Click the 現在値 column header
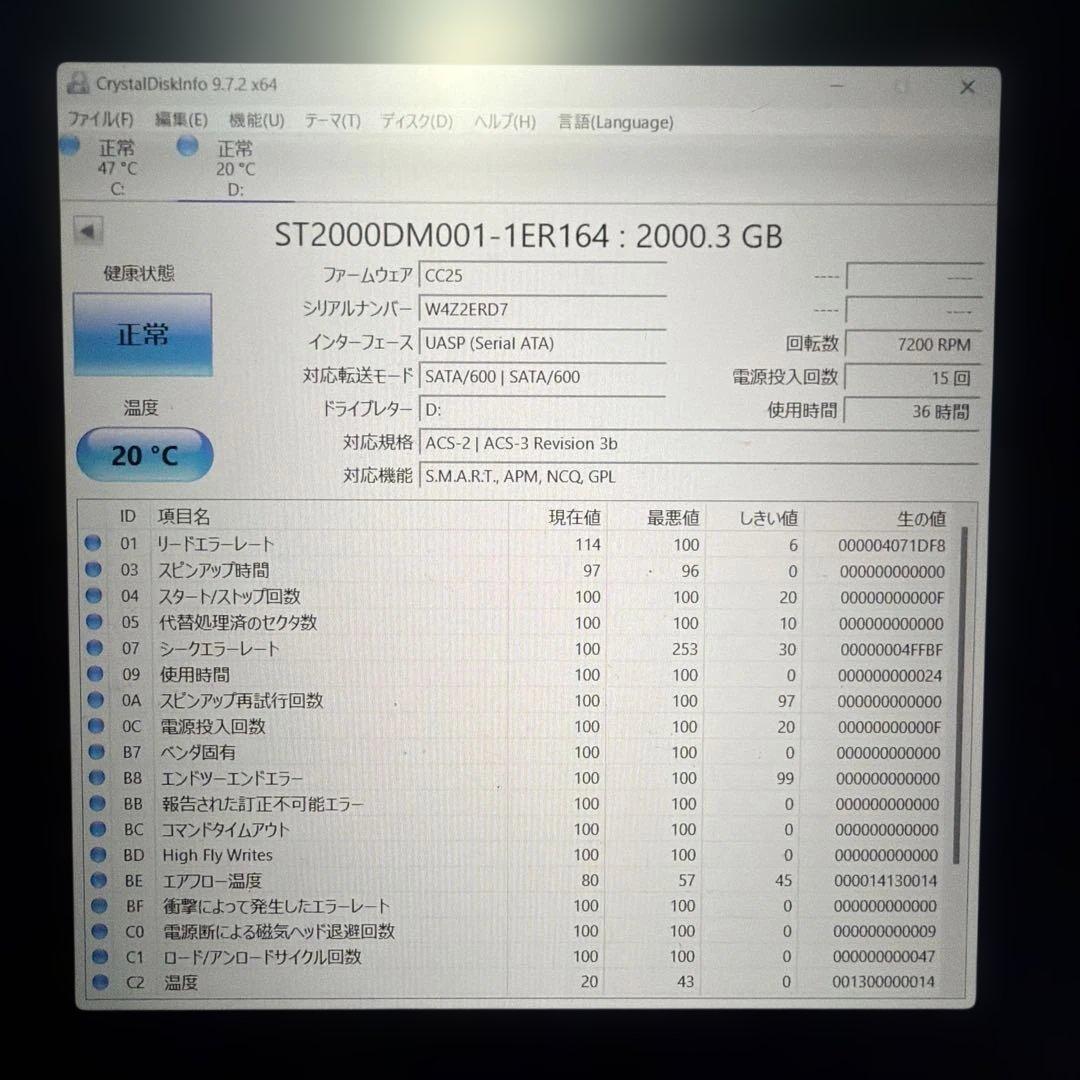The width and height of the screenshot is (1080, 1080). point(574,518)
